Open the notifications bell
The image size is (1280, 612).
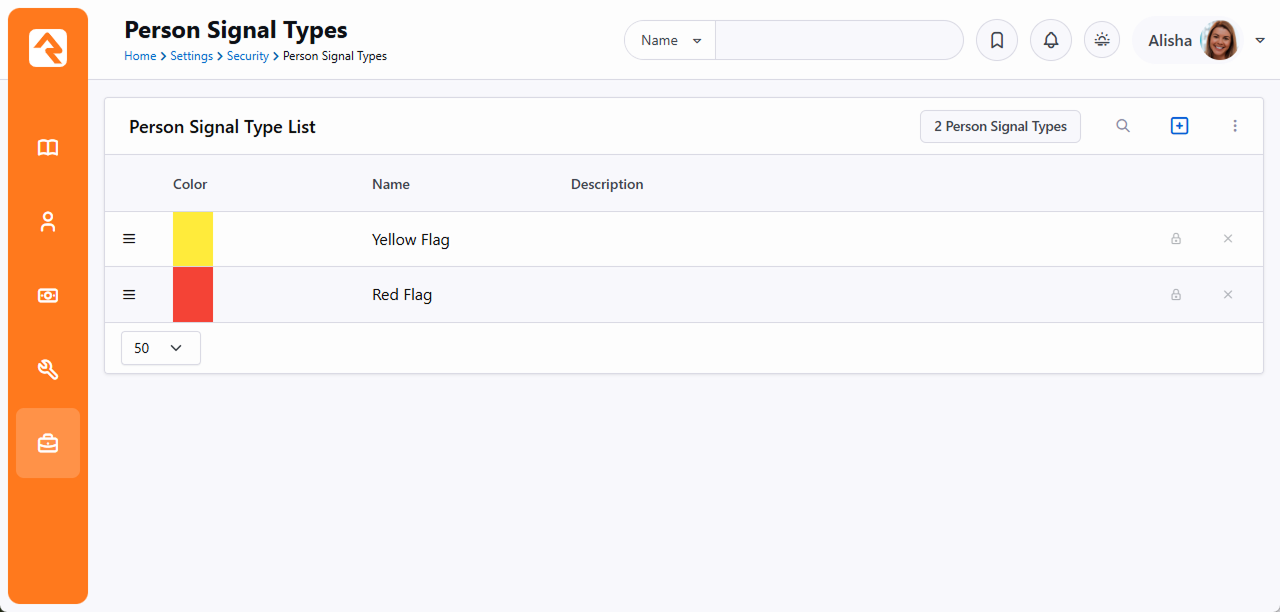1050,41
